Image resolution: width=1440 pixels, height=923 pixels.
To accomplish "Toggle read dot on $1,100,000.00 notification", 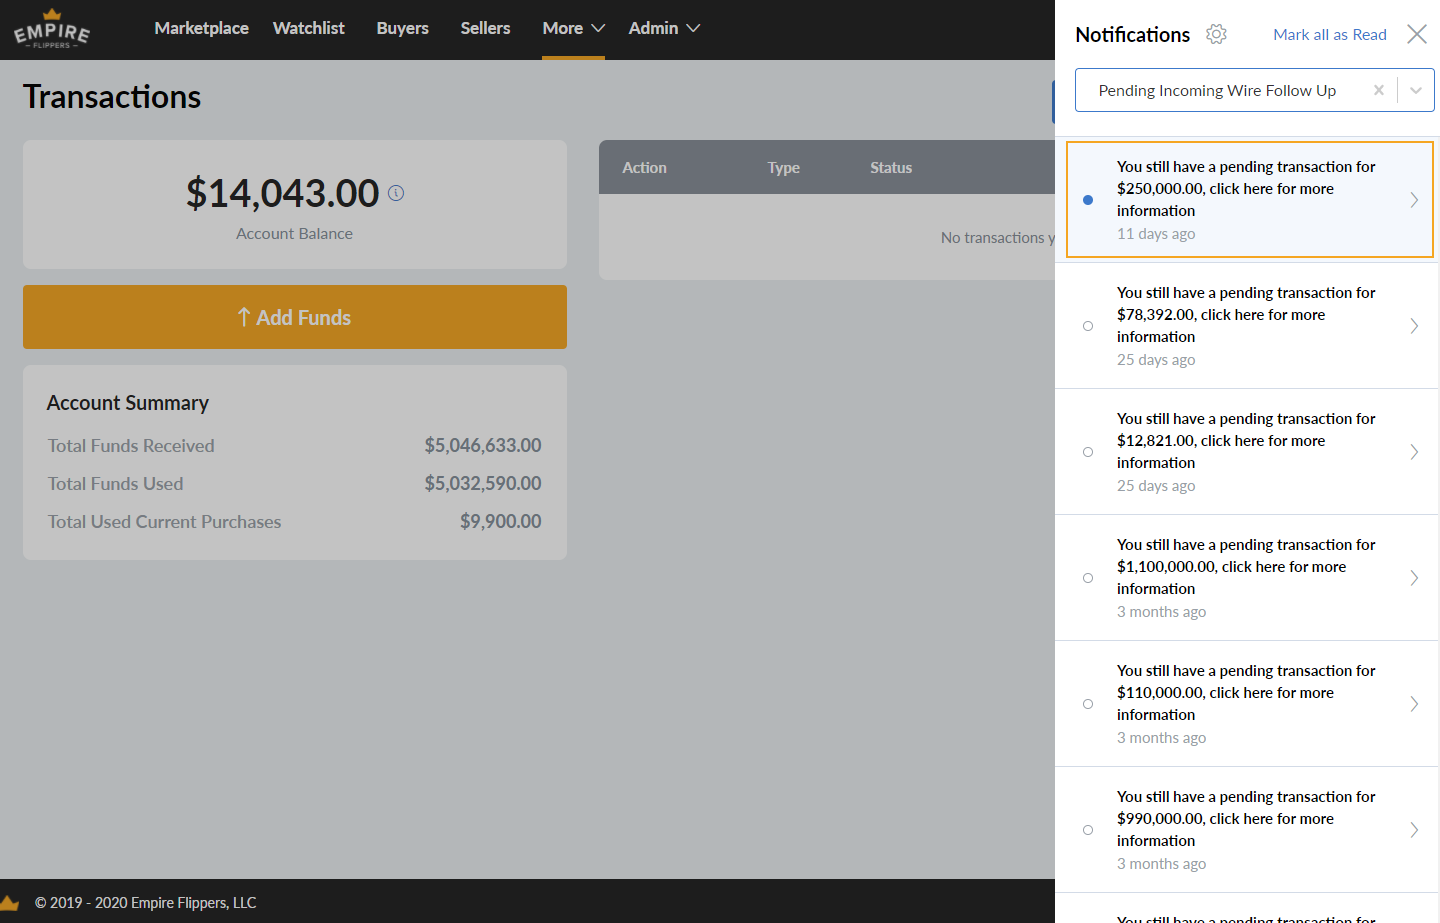I will click(x=1088, y=578).
